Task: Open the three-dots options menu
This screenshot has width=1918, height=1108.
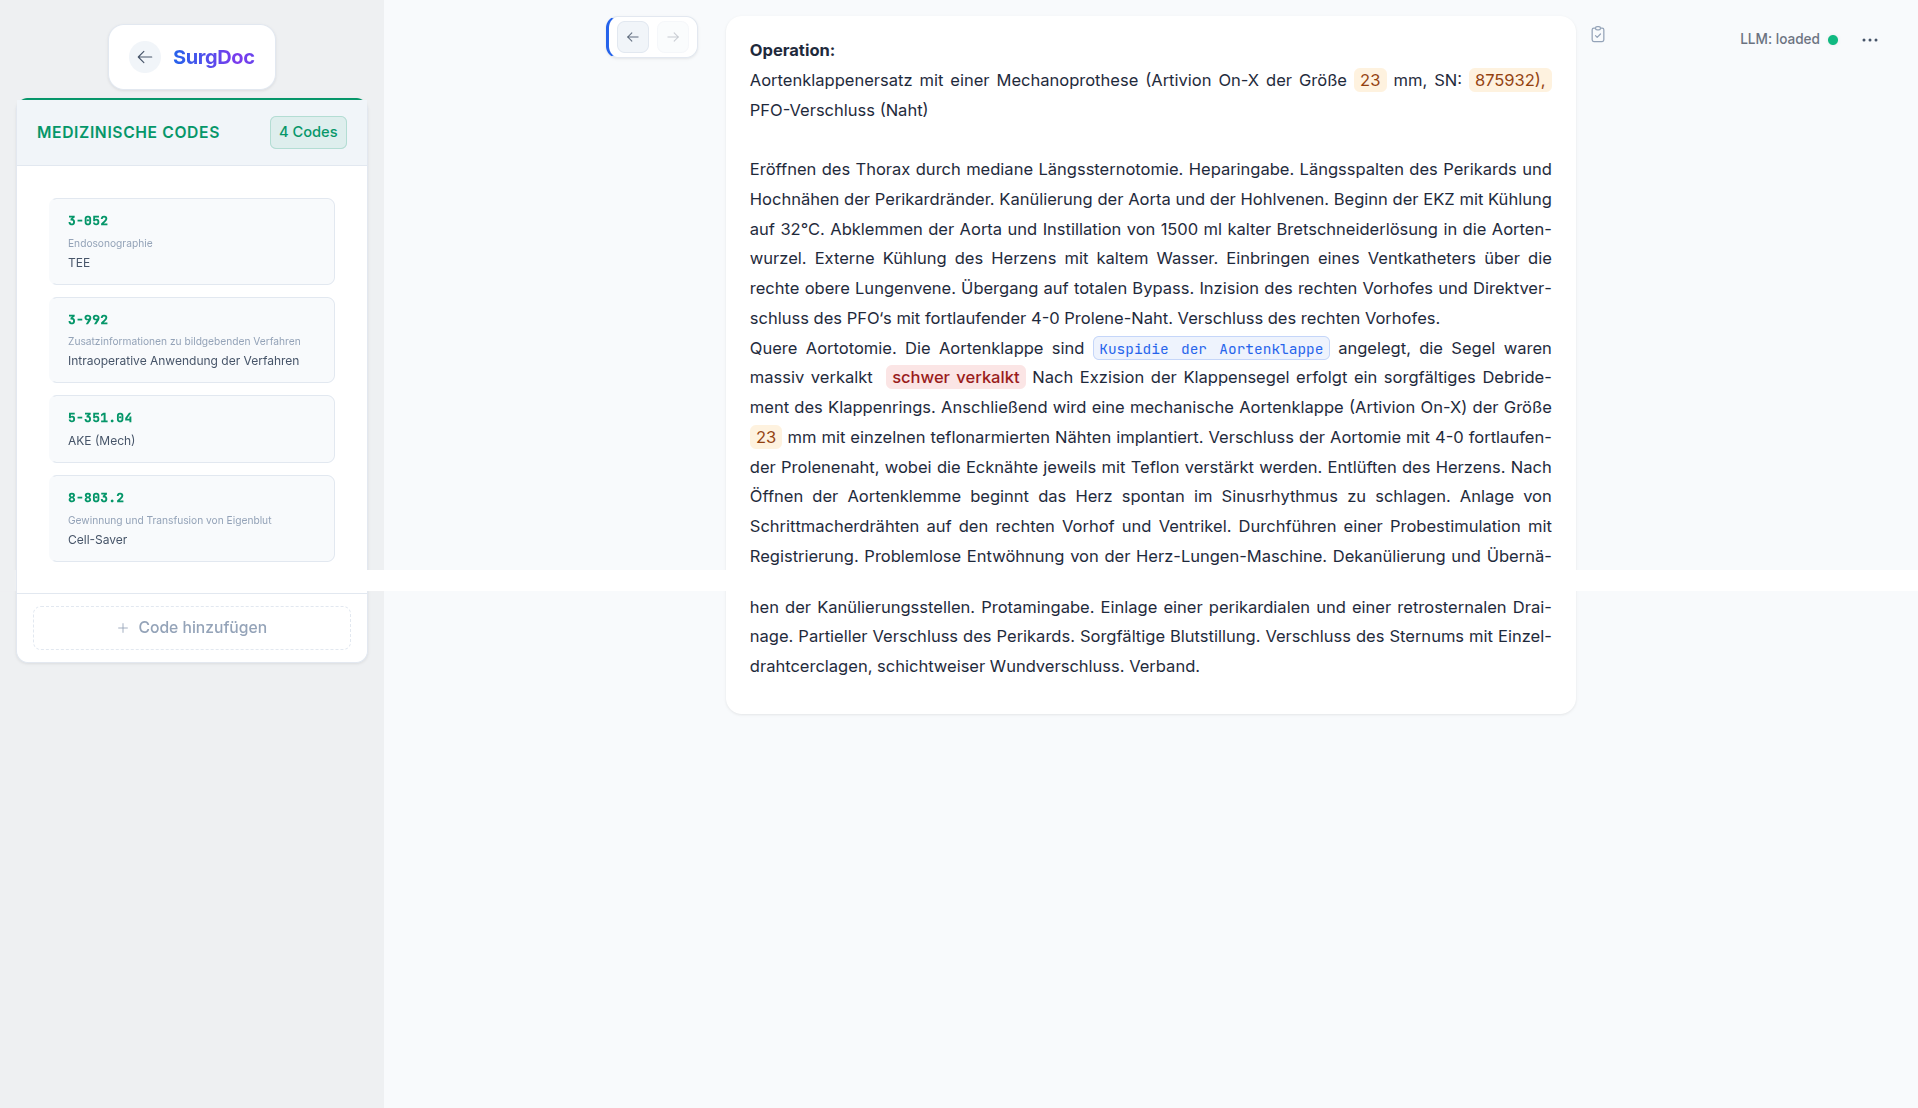Action: tap(1870, 40)
